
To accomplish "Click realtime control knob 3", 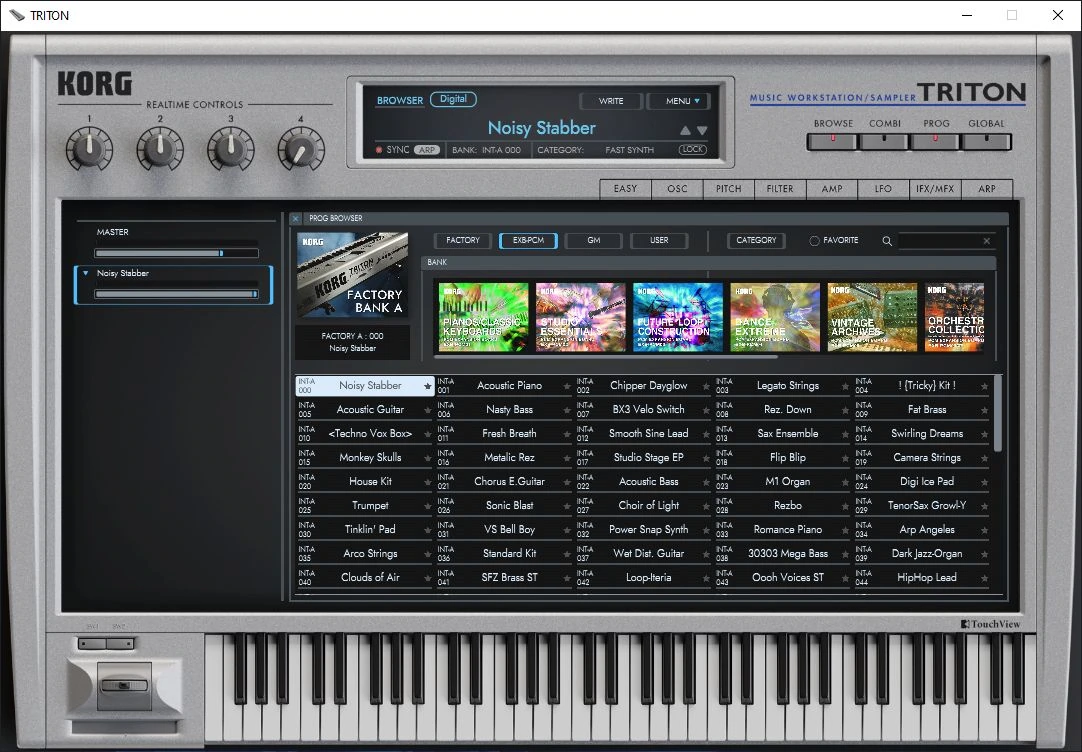I will pos(230,148).
